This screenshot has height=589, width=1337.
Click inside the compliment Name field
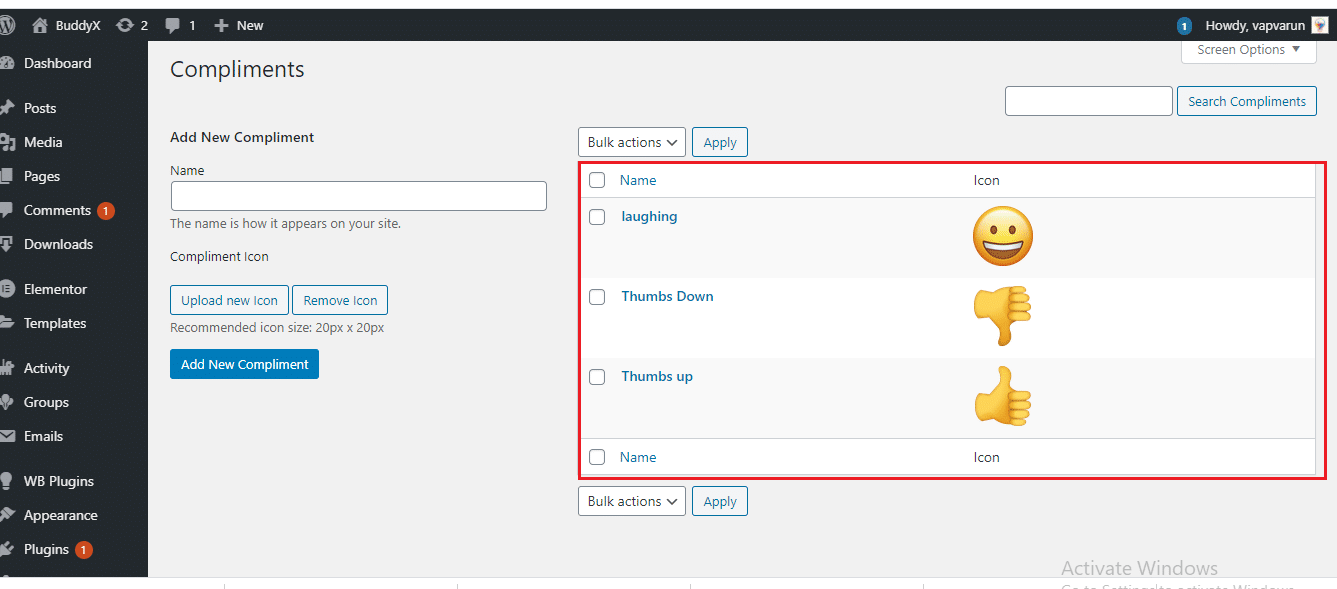click(x=357, y=195)
